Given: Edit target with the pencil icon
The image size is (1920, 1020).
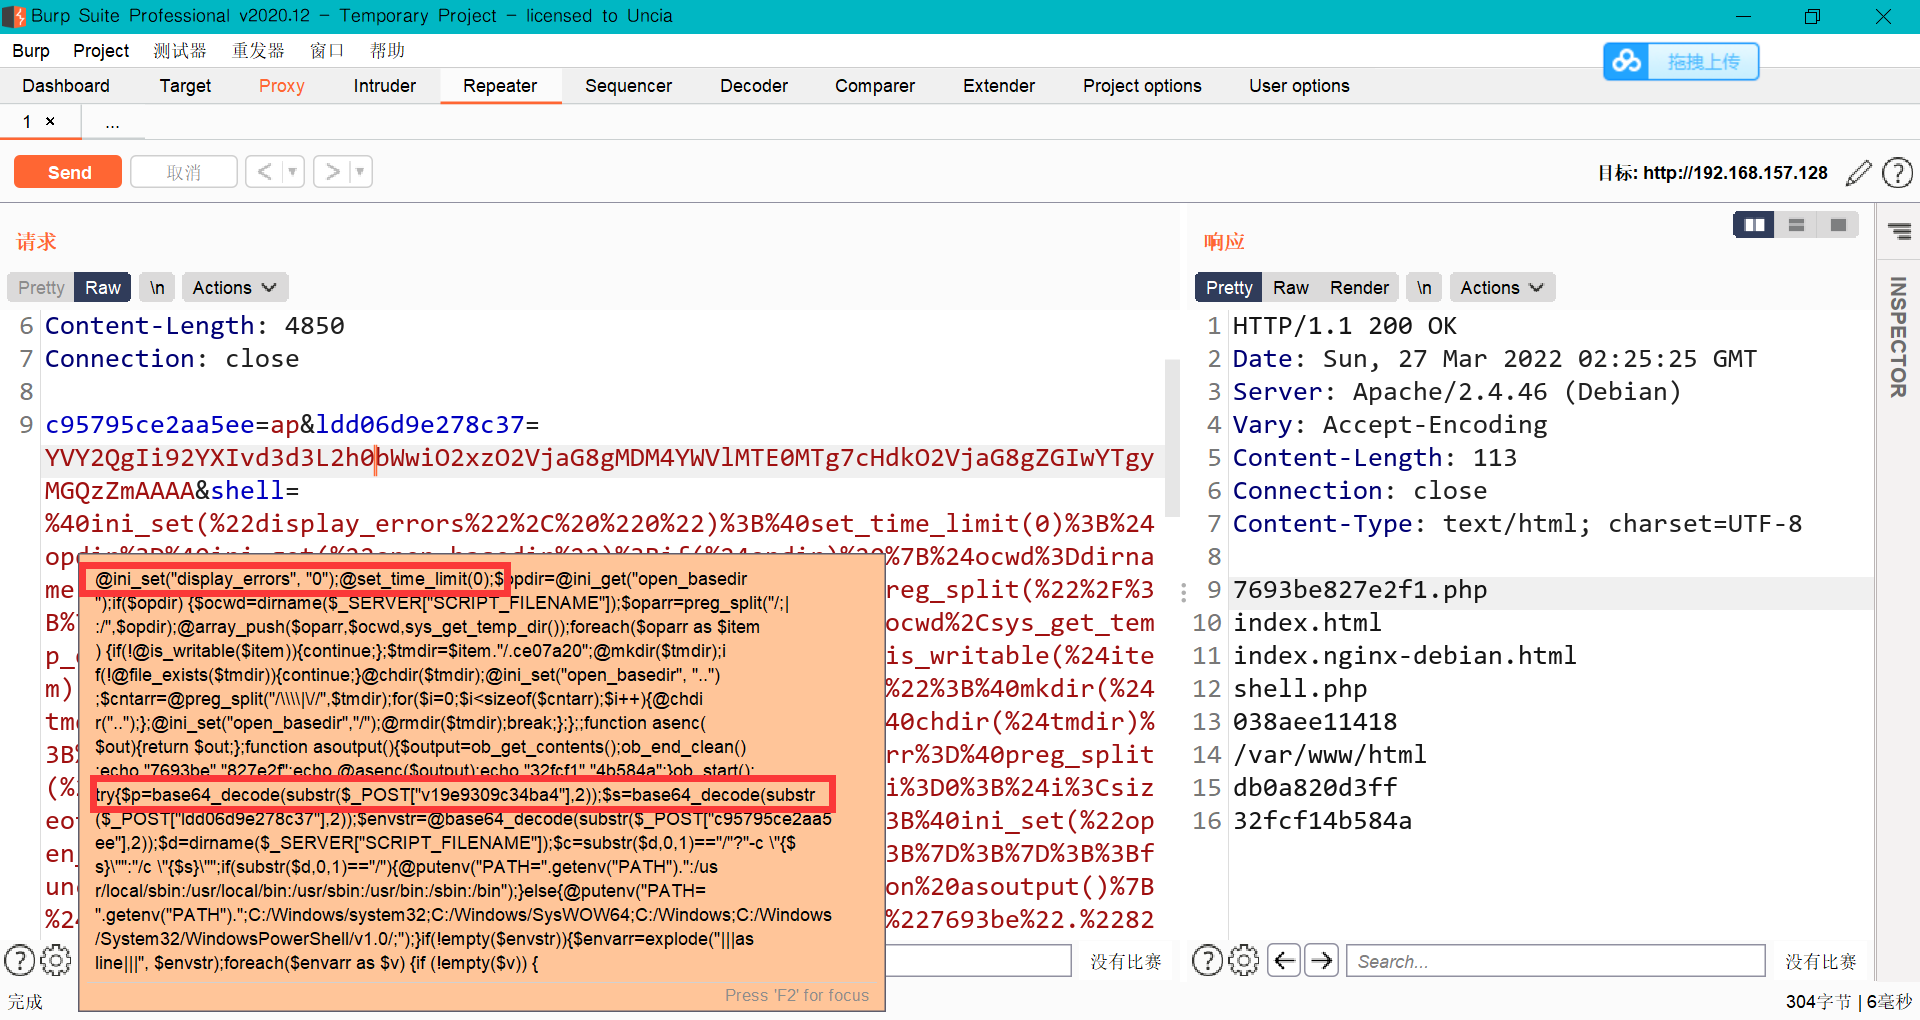Looking at the screenshot, I should 1858,173.
